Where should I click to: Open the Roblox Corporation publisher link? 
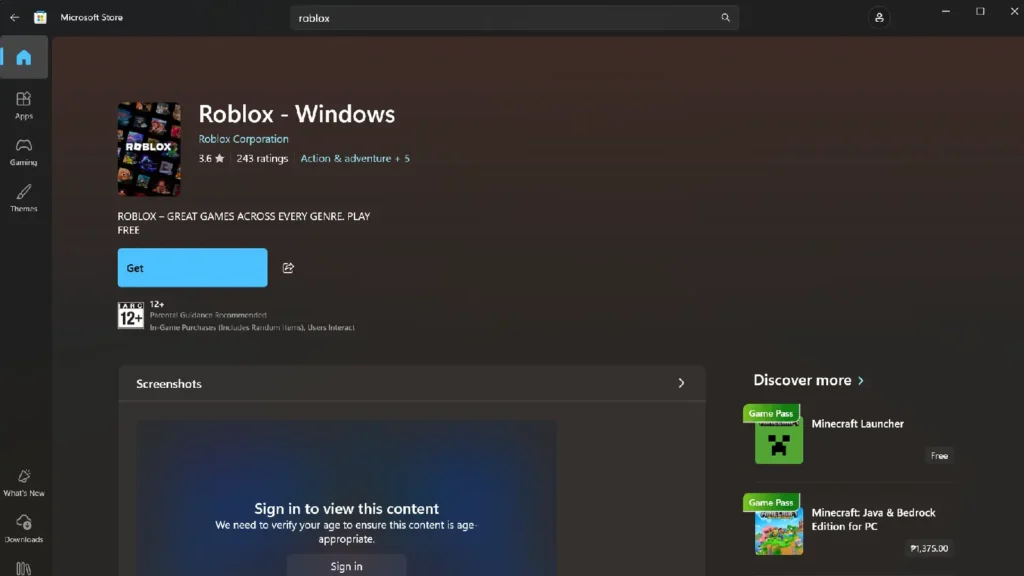click(244, 139)
